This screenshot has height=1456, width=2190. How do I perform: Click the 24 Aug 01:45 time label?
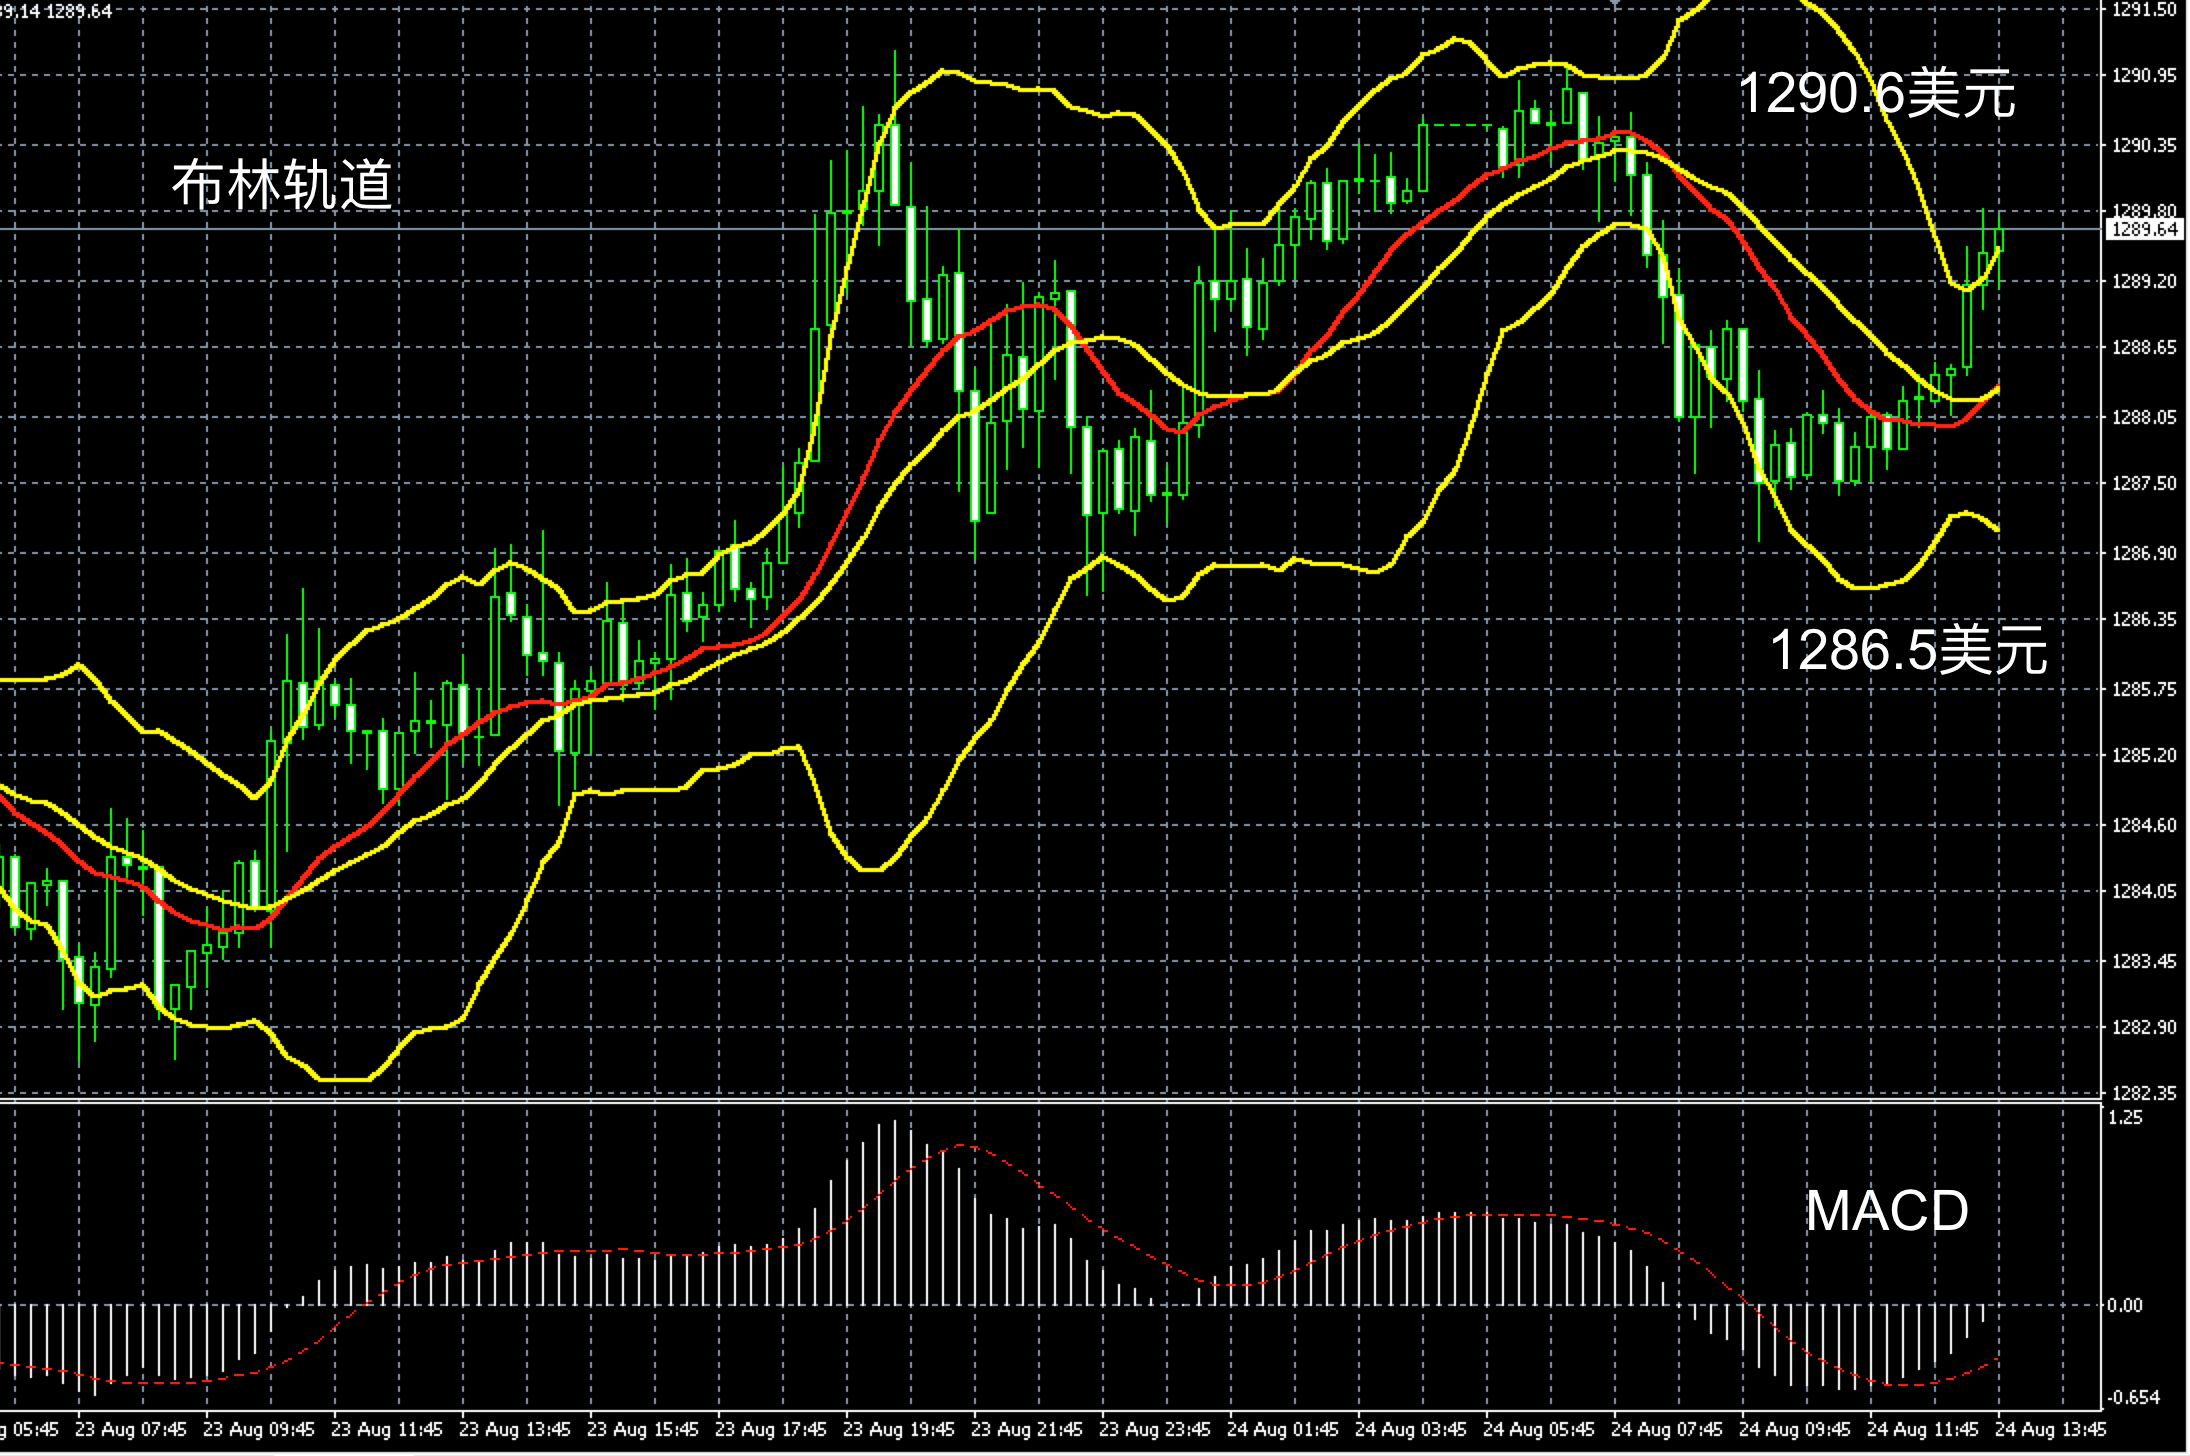click(x=1282, y=1430)
